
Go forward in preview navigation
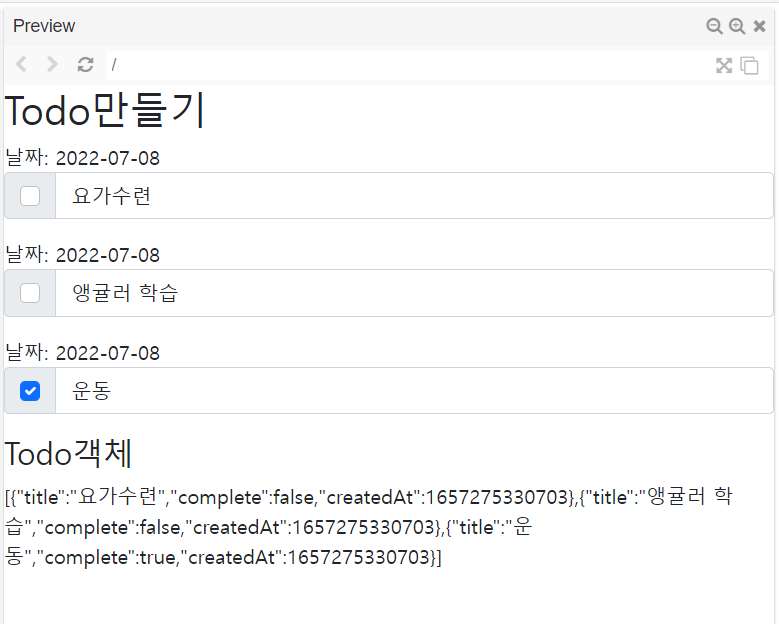[x=53, y=65]
